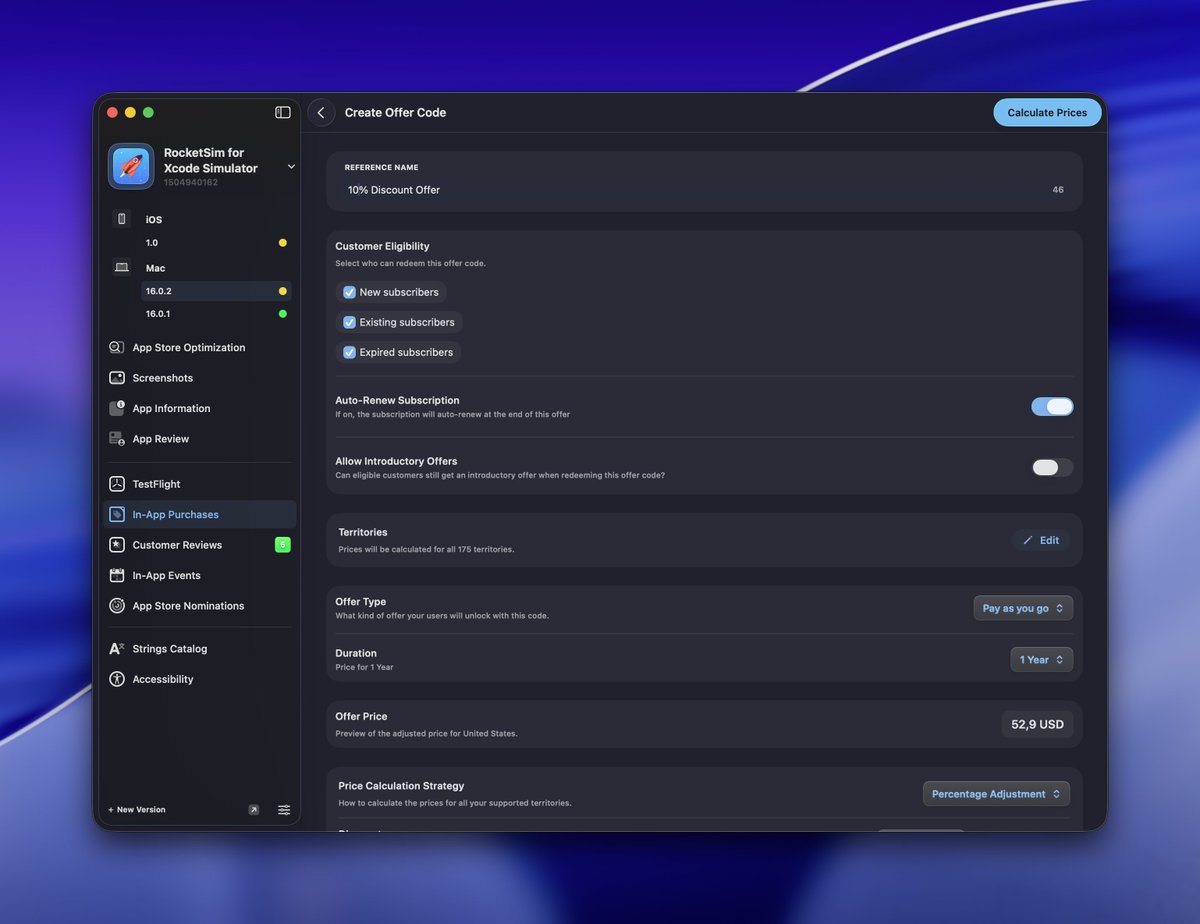
Task: Click the Accessibility figure icon
Action: pyautogui.click(x=117, y=679)
